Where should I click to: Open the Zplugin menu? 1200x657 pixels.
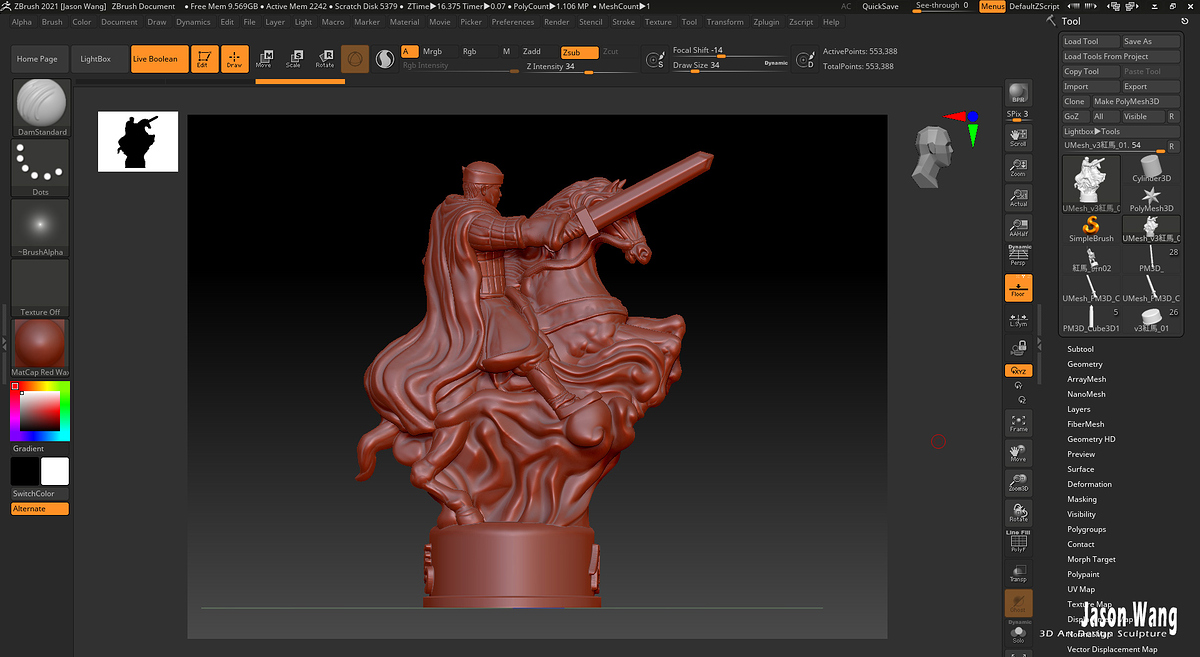[766, 22]
